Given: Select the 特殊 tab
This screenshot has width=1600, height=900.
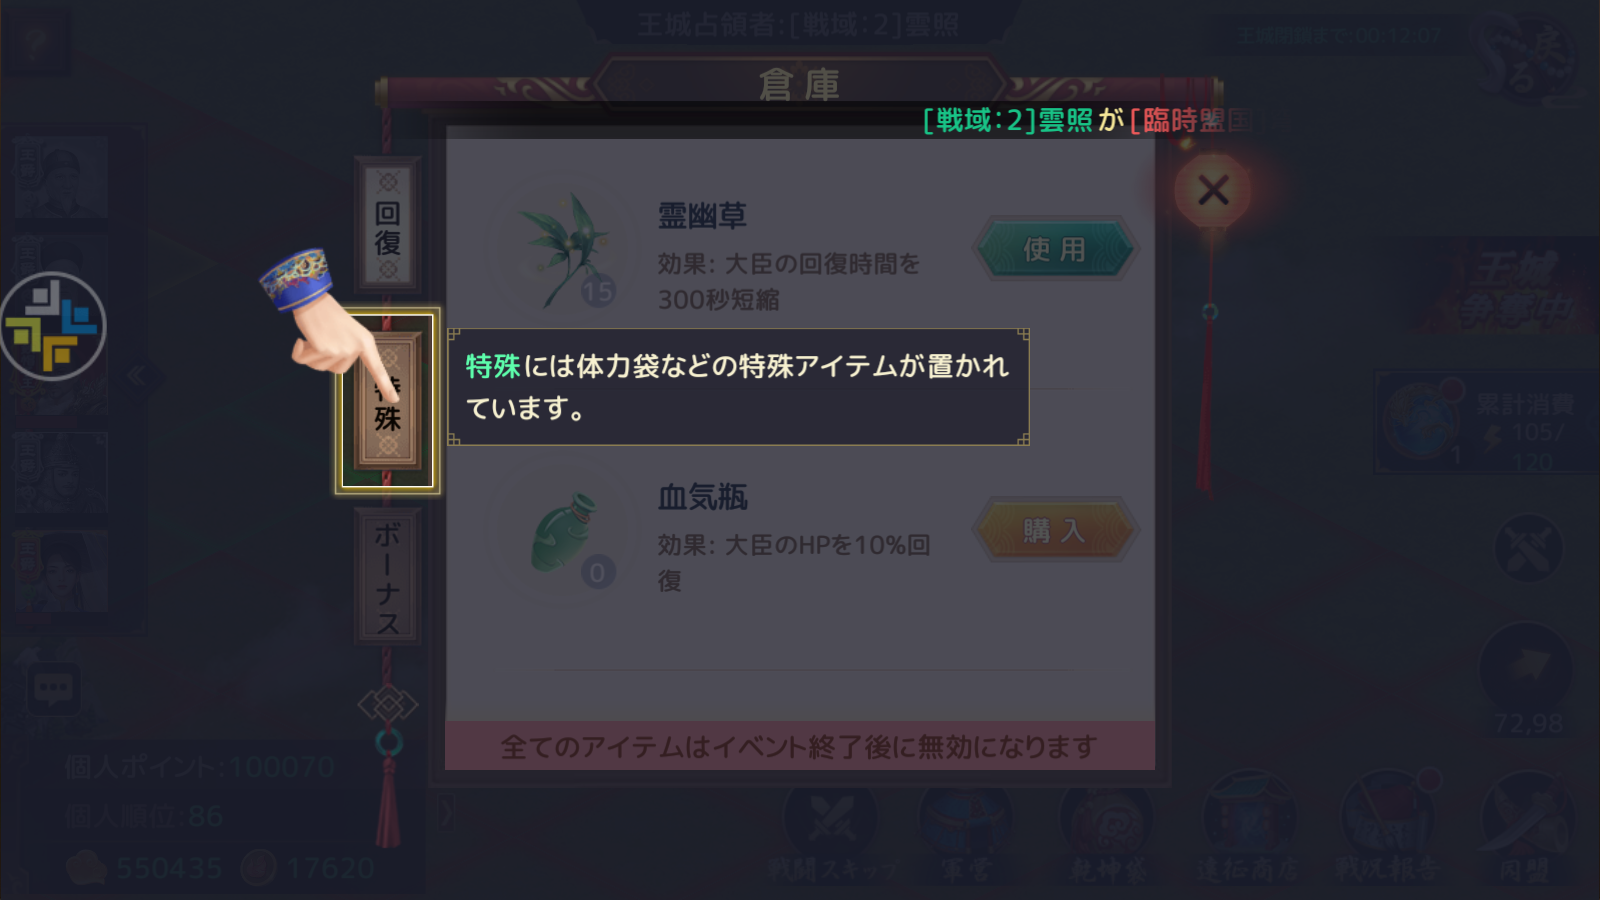Looking at the screenshot, I should [388, 401].
